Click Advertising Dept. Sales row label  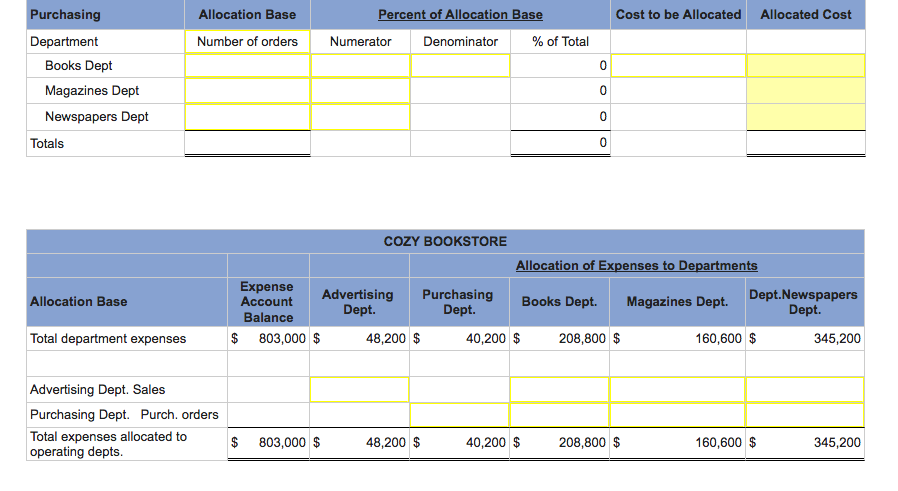(97, 390)
